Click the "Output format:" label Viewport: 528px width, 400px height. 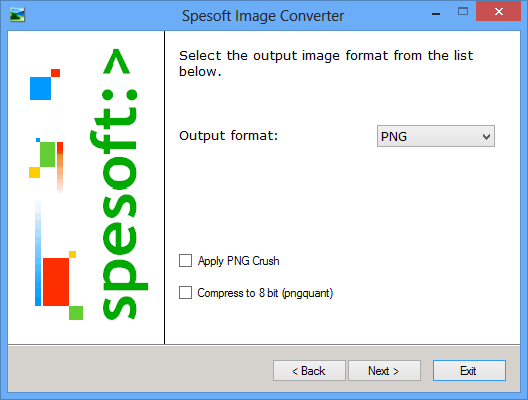[228, 136]
